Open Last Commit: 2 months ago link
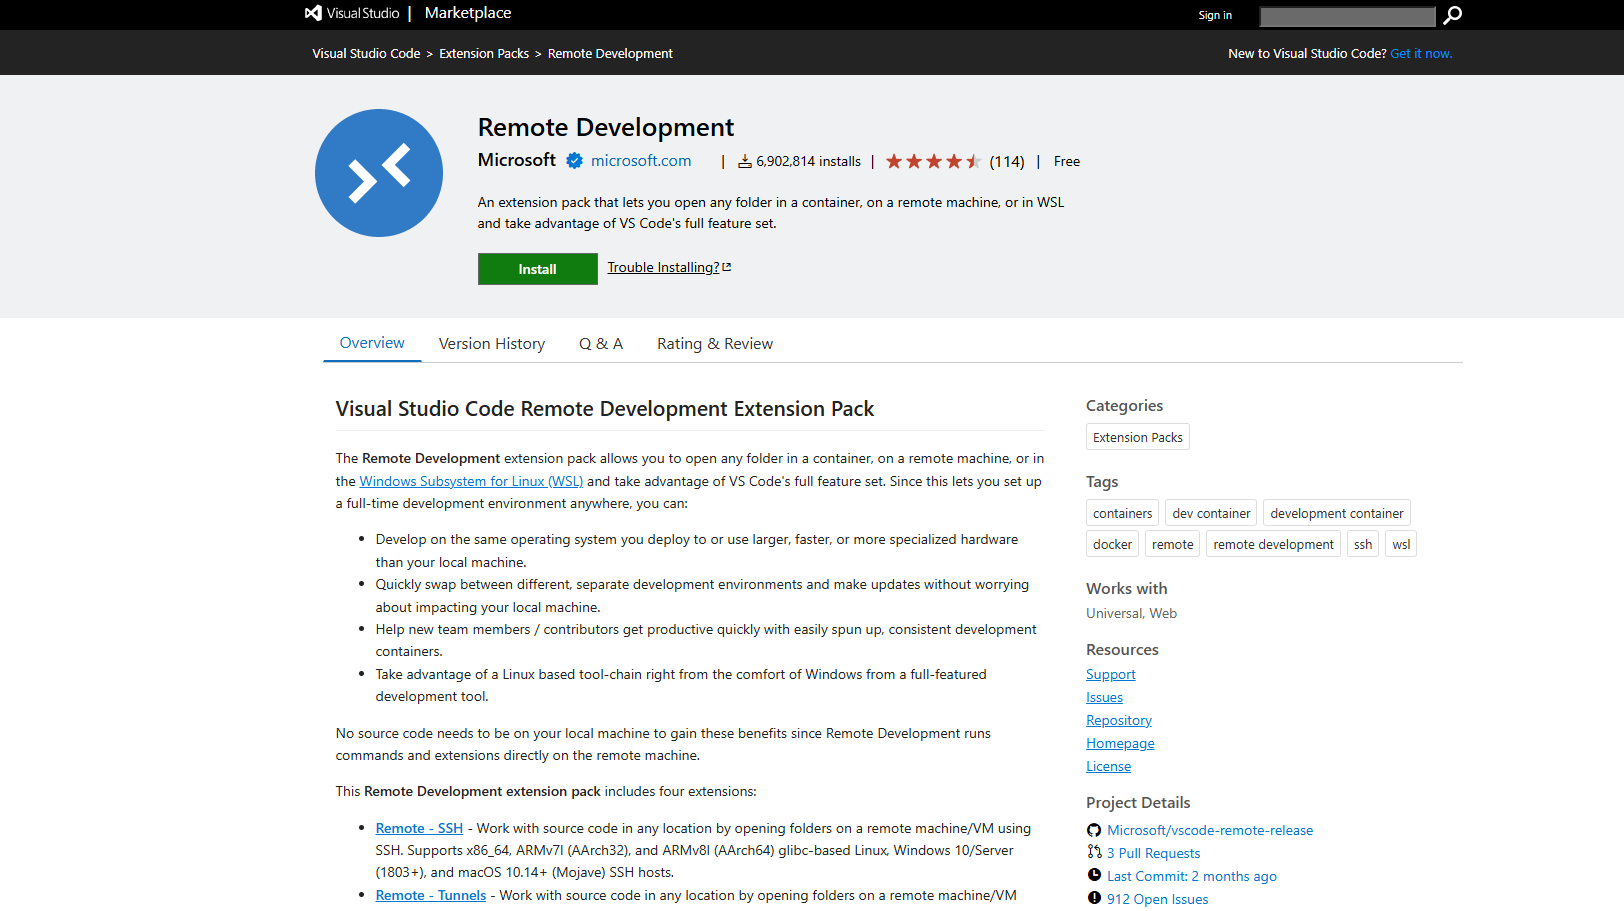Viewport: 1624px width, 911px height. [1192, 876]
